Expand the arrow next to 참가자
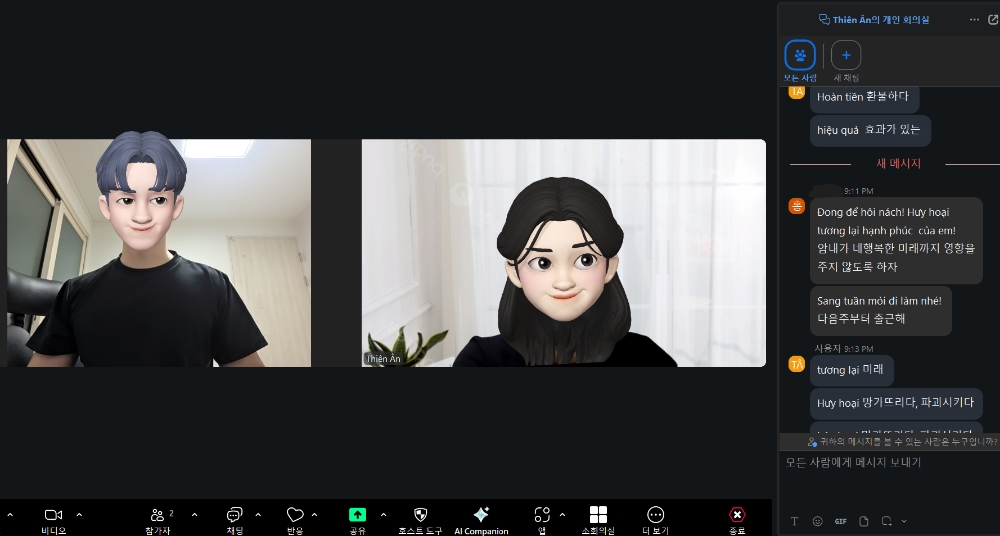1000x536 pixels. coord(195,514)
